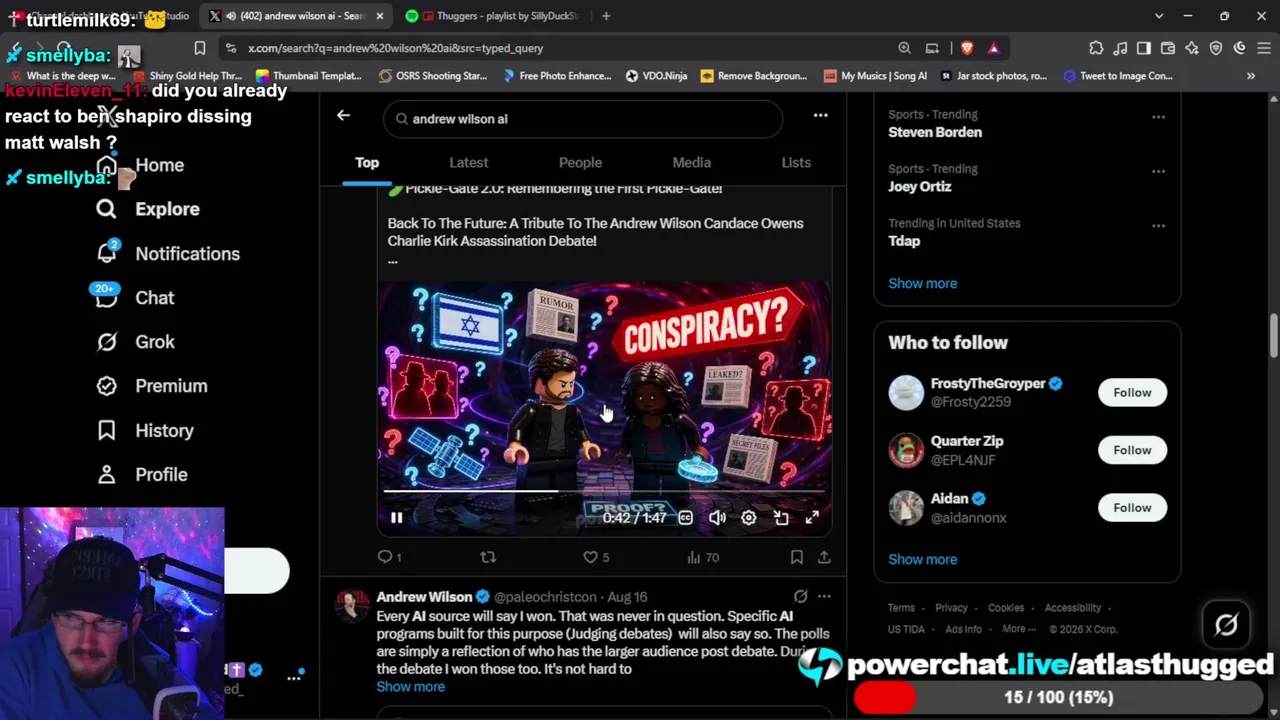Bookmark the Pickle-Gate video post
The image size is (1280, 720).
point(796,557)
